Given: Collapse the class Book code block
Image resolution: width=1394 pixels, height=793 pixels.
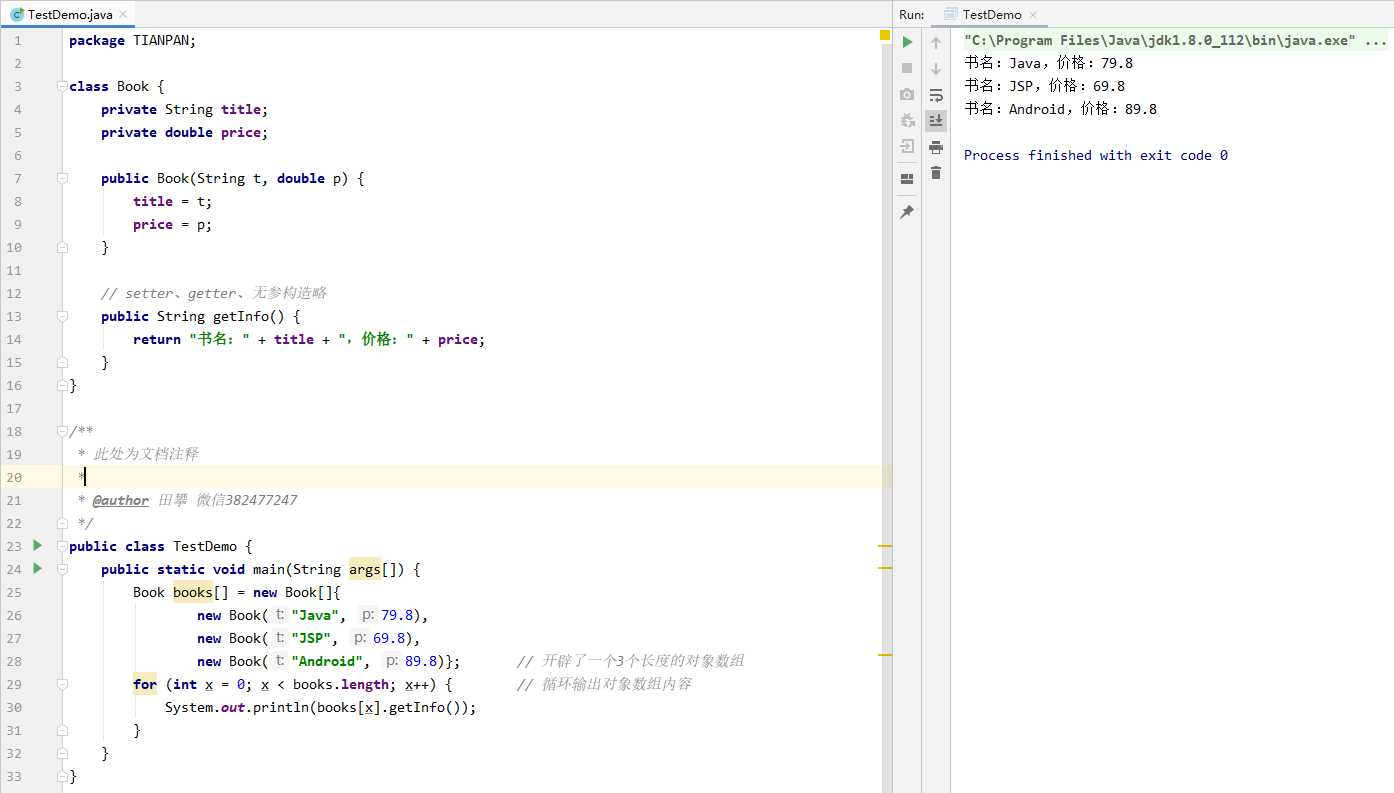Looking at the screenshot, I should point(62,86).
